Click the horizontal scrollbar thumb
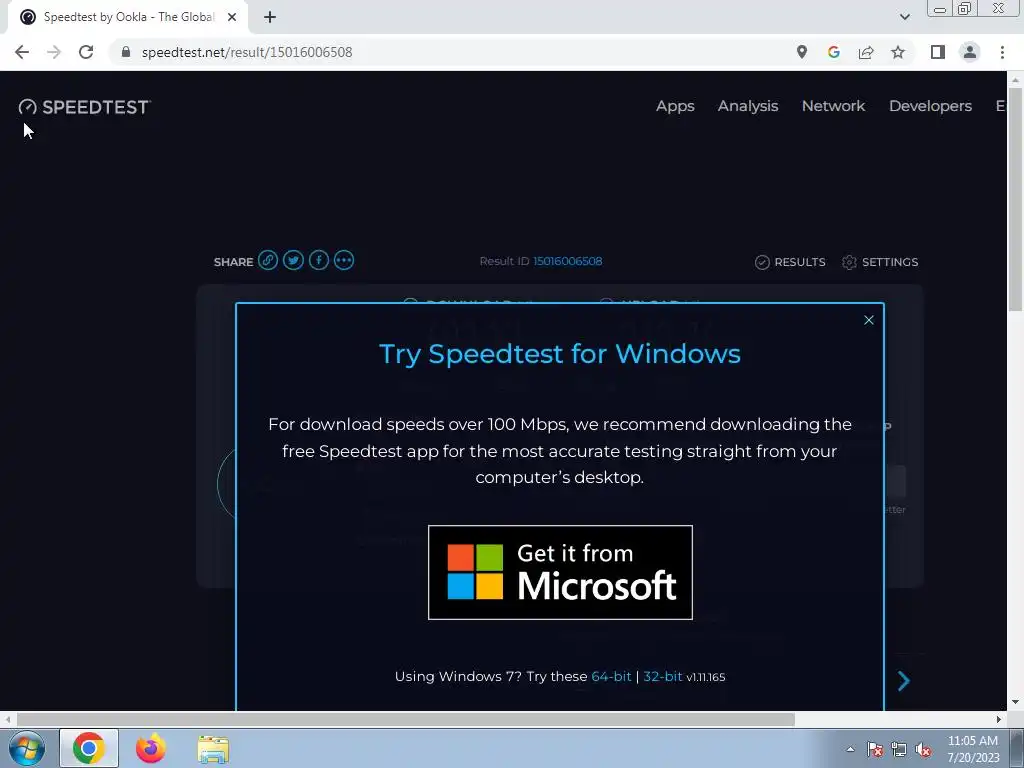 (x=405, y=719)
